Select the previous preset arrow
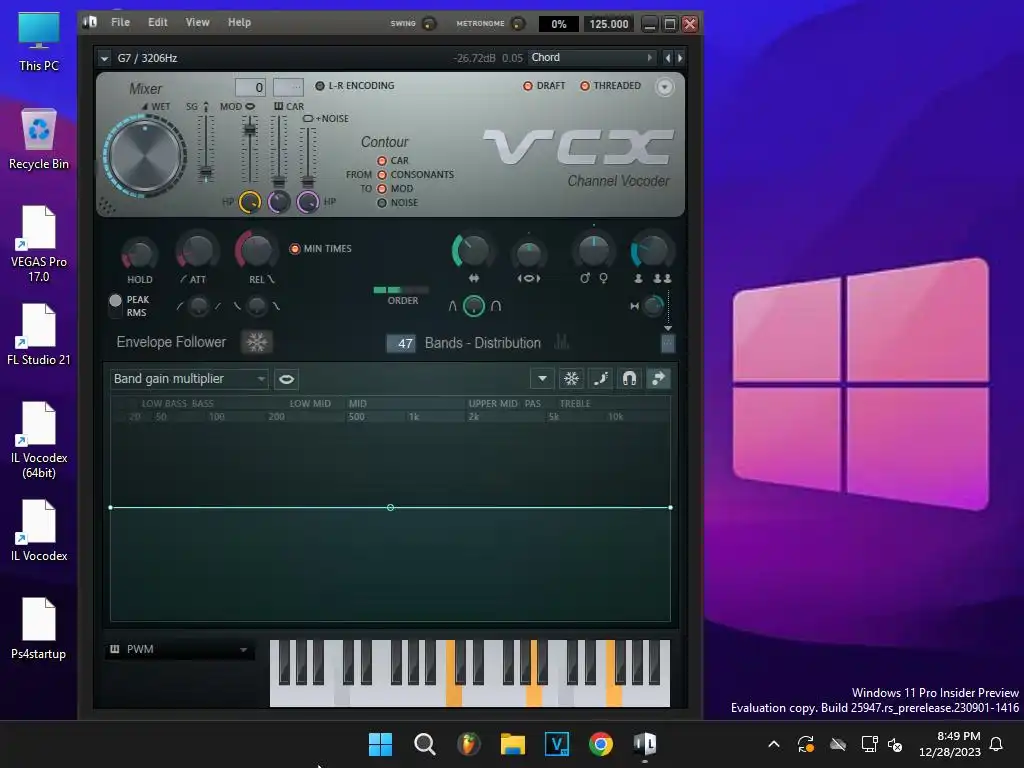Image resolution: width=1024 pixels, height=768 pixels. (x=667, y=58)
